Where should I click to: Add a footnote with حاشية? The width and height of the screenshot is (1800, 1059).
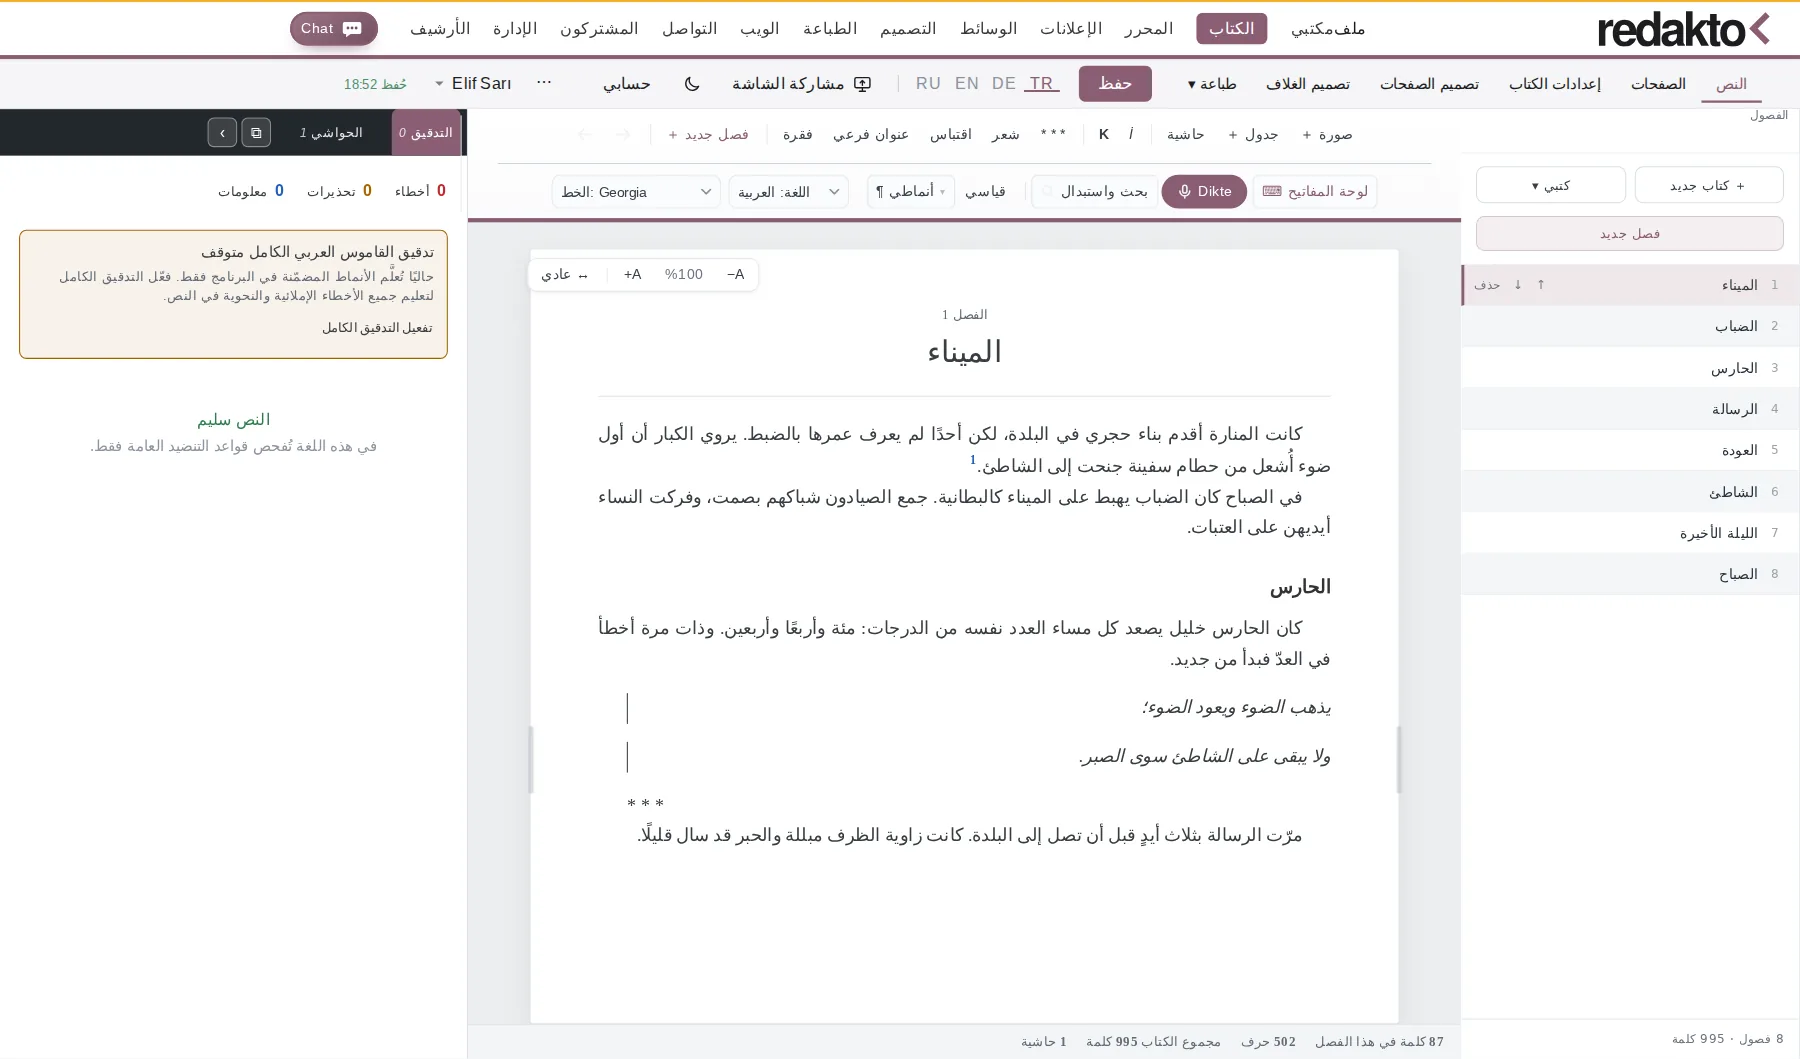(x=1185, y=134)
